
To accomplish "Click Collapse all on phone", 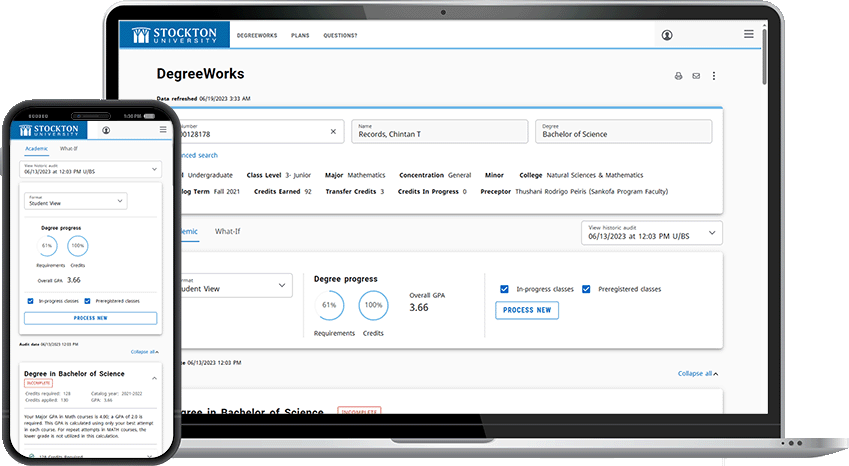I will point(145,352).
